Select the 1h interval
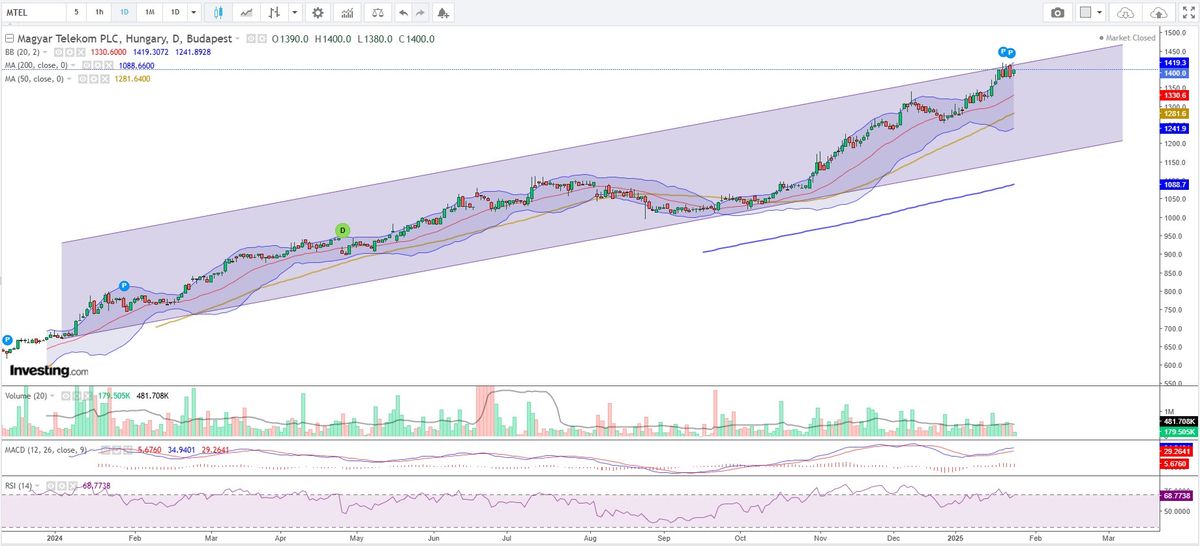1200x546 pixels. 99,13
